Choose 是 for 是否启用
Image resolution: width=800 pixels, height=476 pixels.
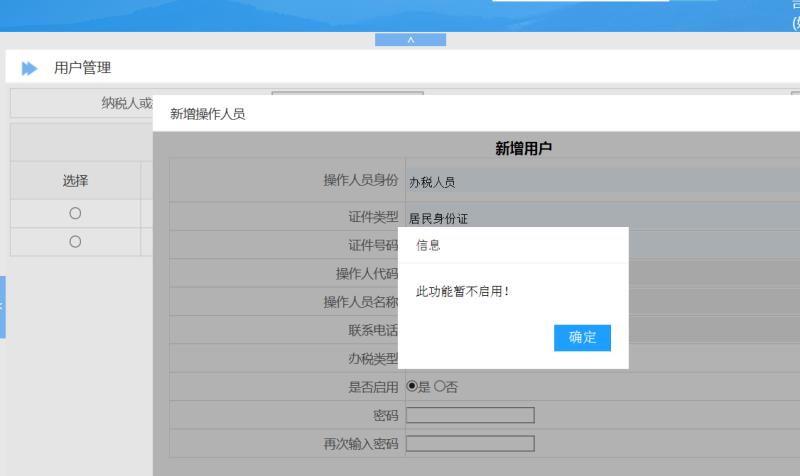(412, 386)
